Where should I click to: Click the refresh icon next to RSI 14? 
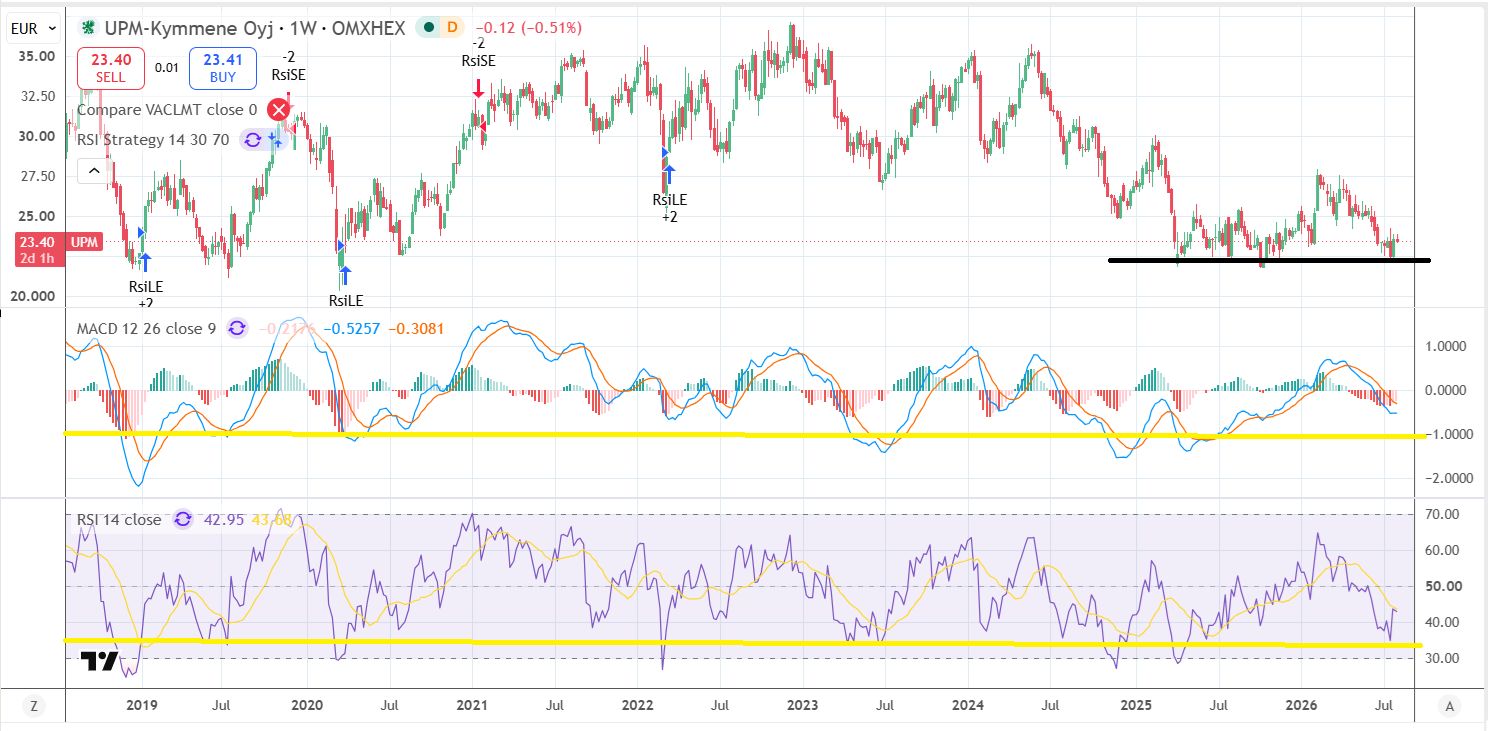coord(183,519)
